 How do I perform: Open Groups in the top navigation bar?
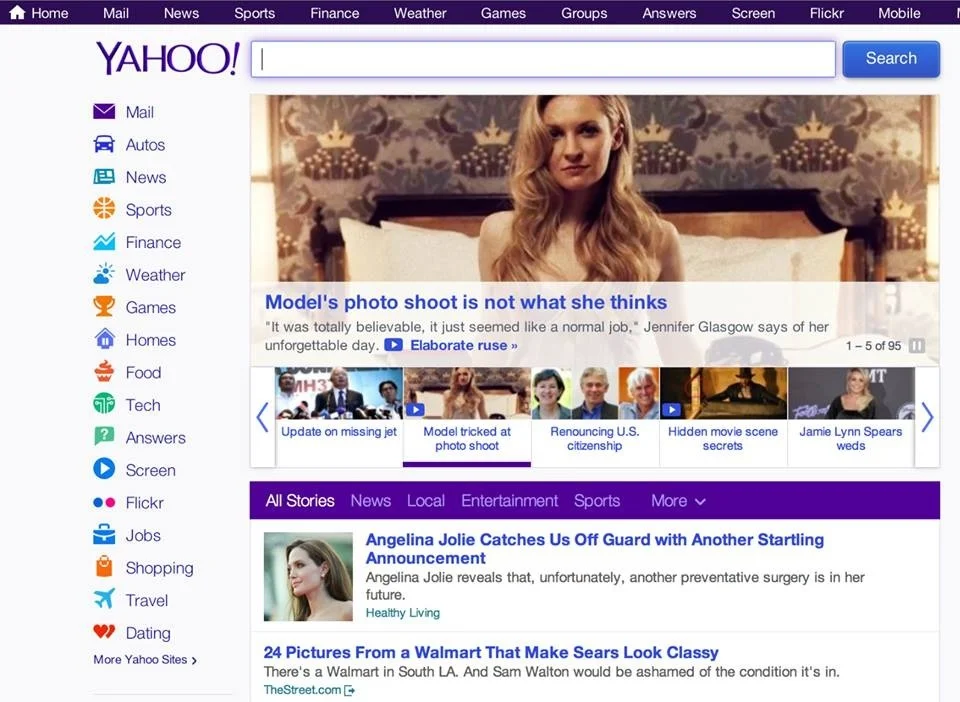pyautogui.click(x=584, y=13)
